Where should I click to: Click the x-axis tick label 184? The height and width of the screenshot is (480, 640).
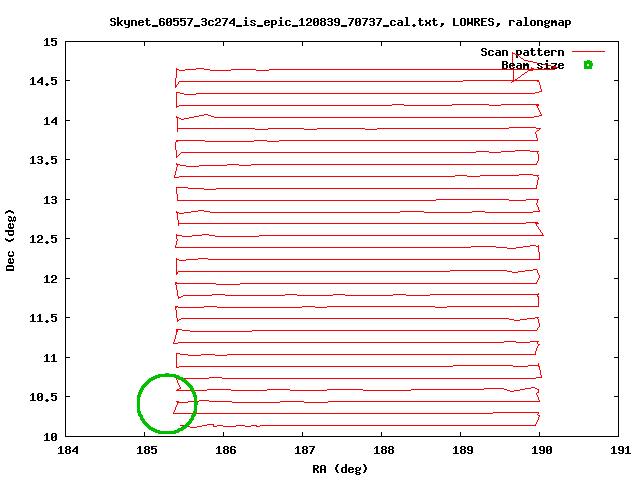coord(68,450)
